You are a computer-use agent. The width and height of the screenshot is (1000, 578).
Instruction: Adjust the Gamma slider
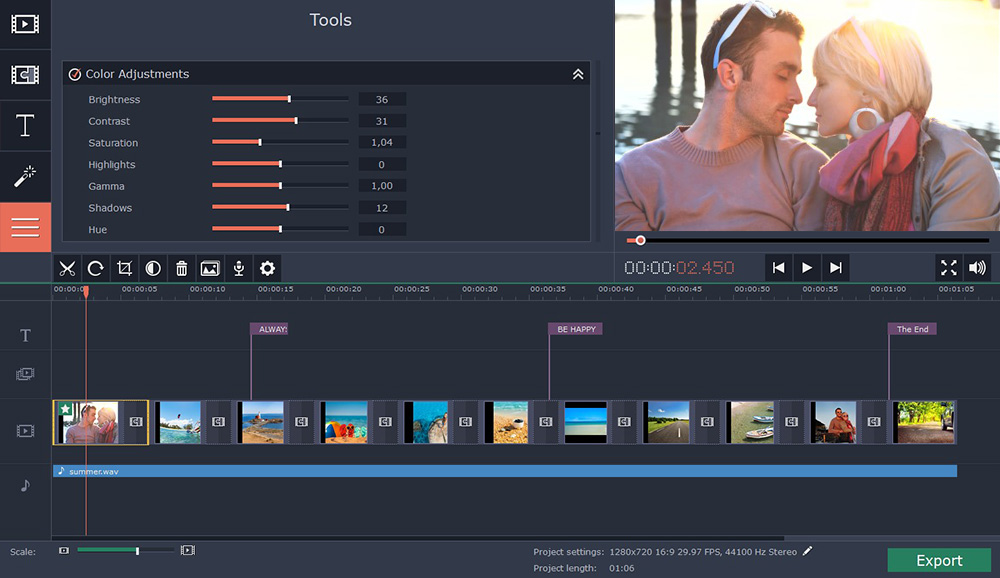coord(280,186)
